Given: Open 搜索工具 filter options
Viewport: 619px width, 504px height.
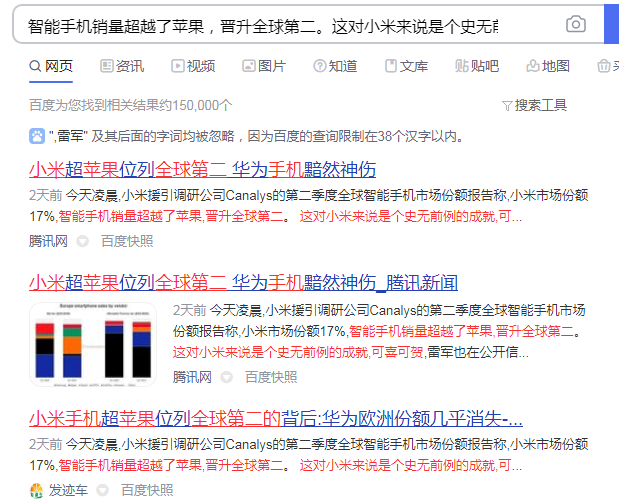Looking at the screenshot, I should tap(535, 105).
